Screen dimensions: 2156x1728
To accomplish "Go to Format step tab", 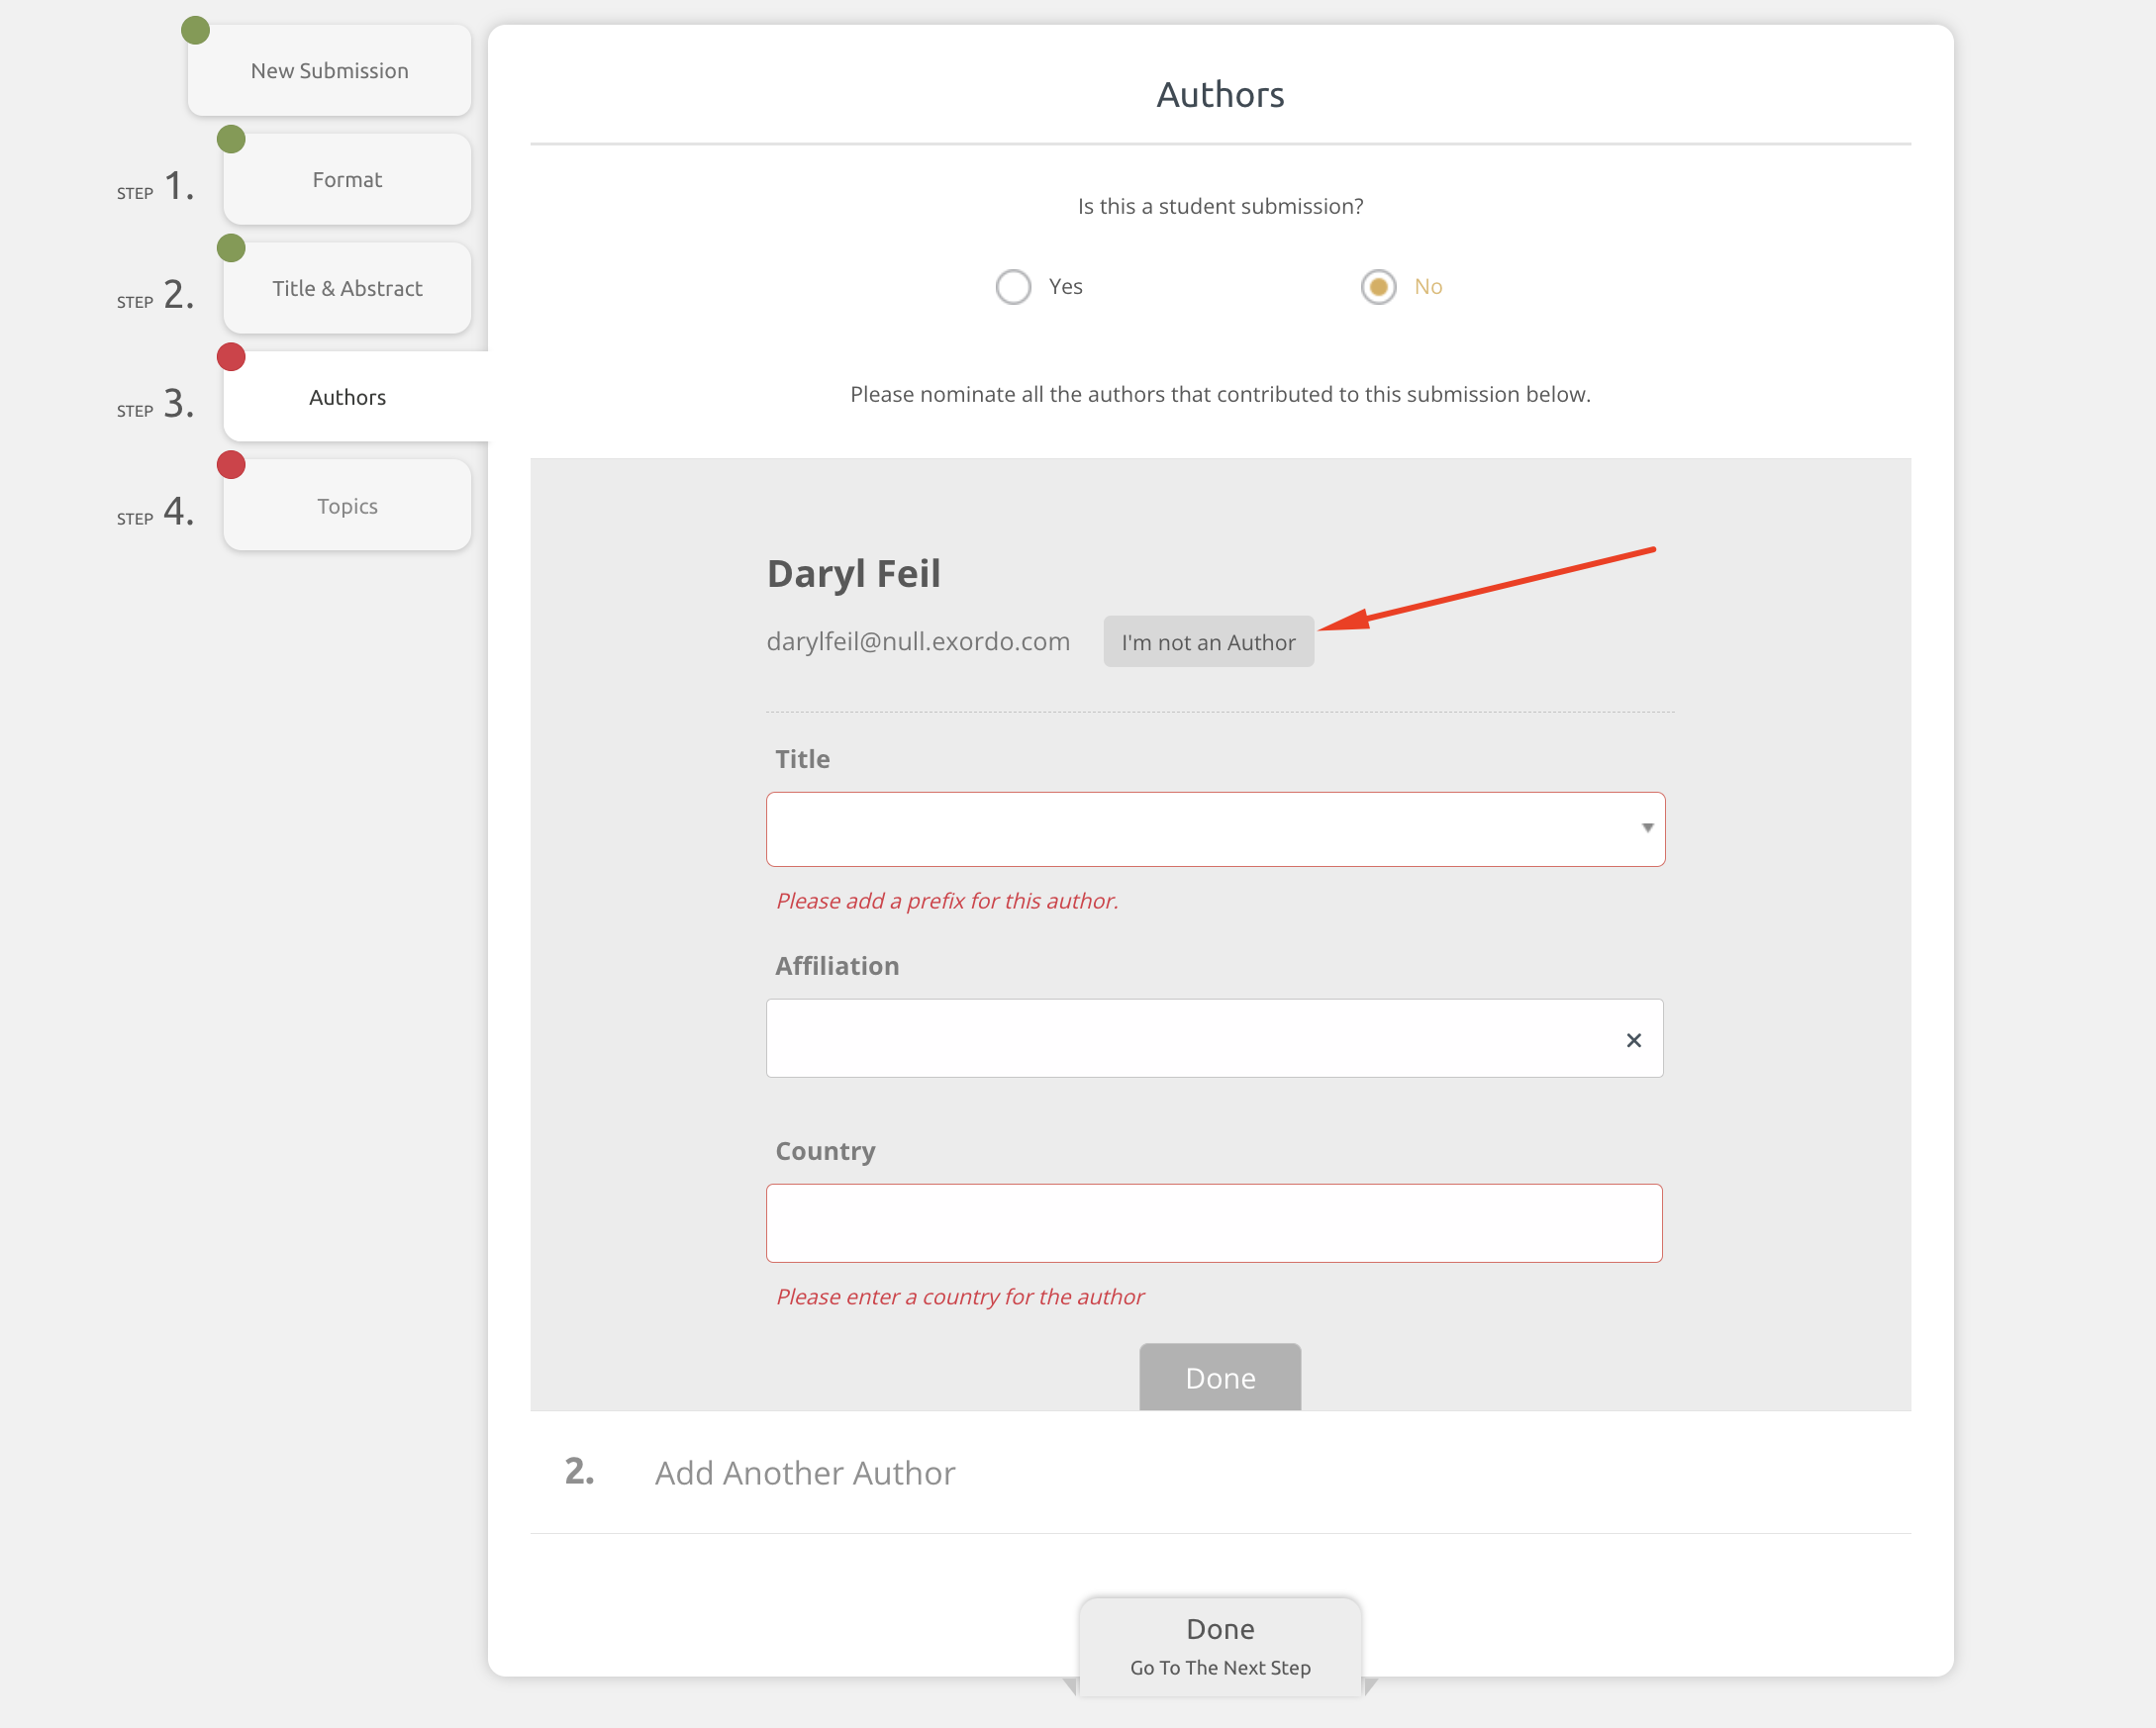I will (x=347, y=180).
